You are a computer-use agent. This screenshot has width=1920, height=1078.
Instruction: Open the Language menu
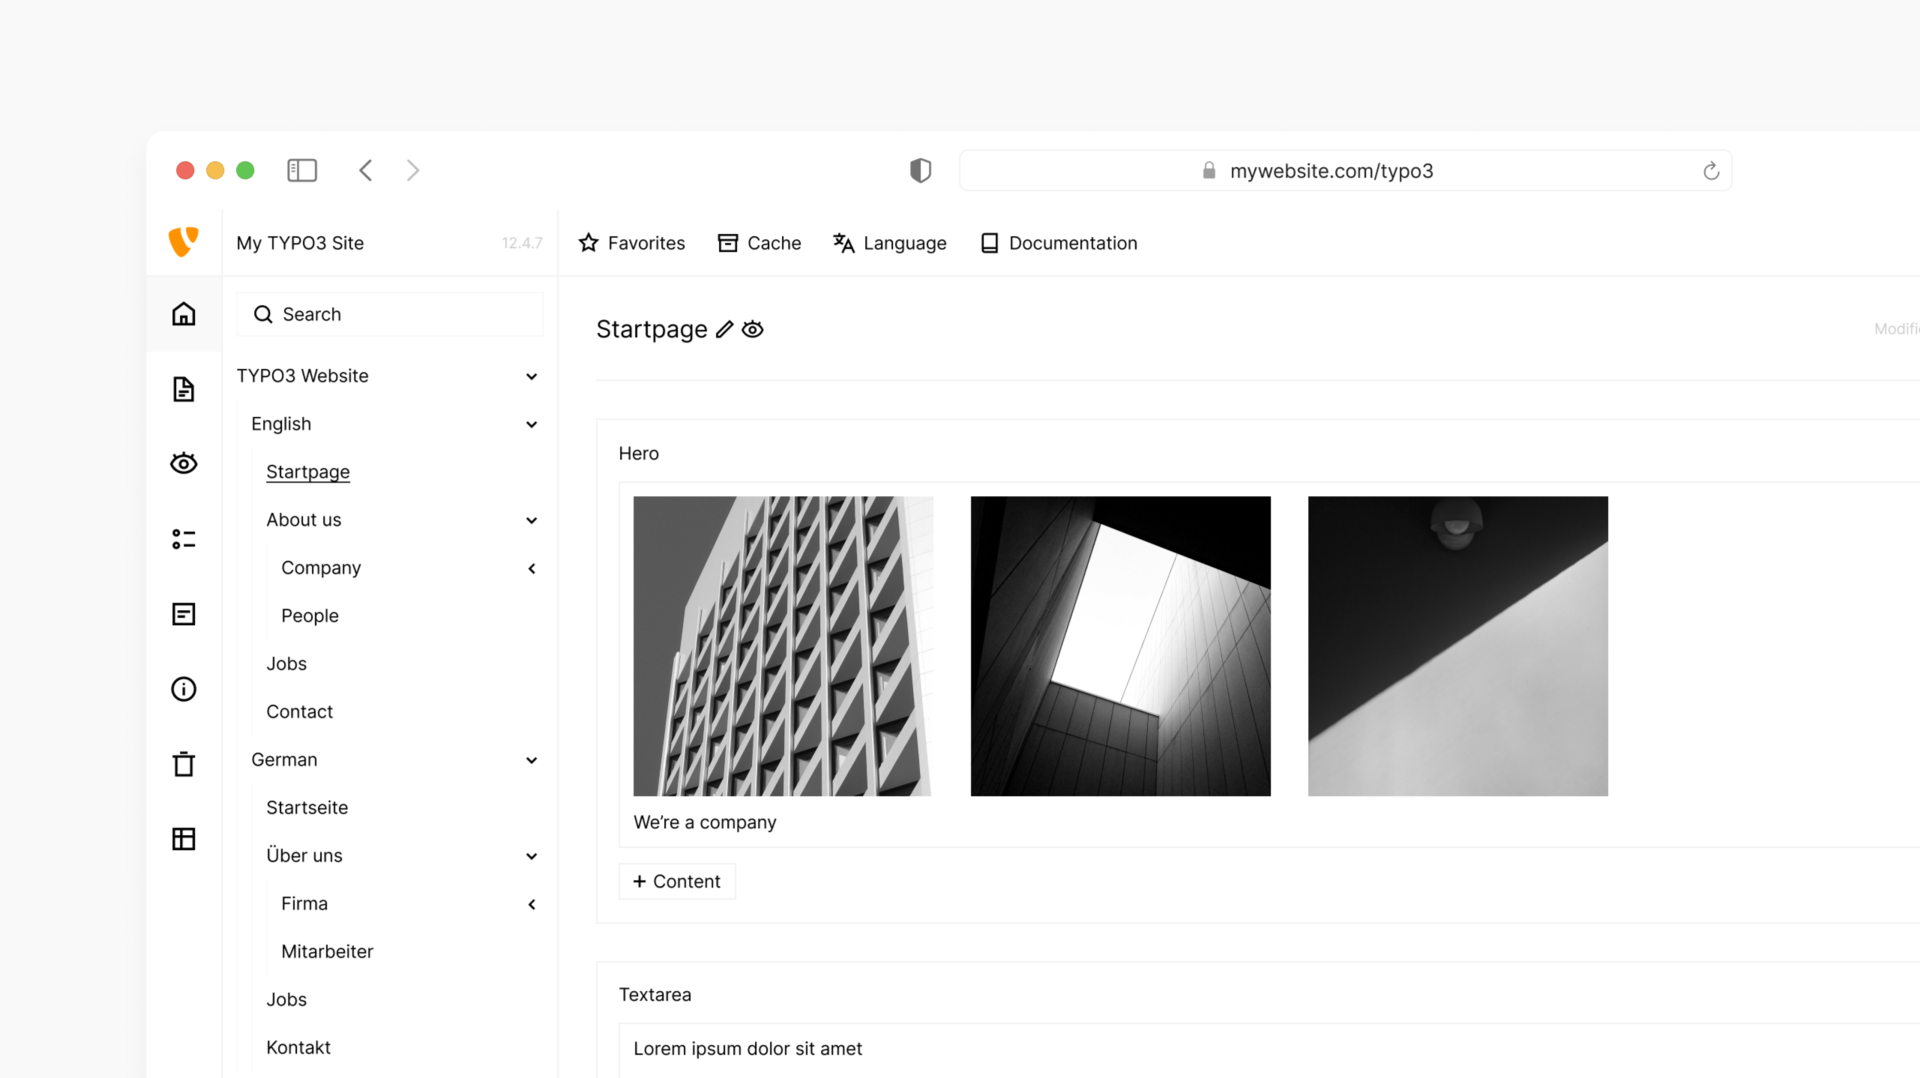pyautogui.click(x=890, y=243)
